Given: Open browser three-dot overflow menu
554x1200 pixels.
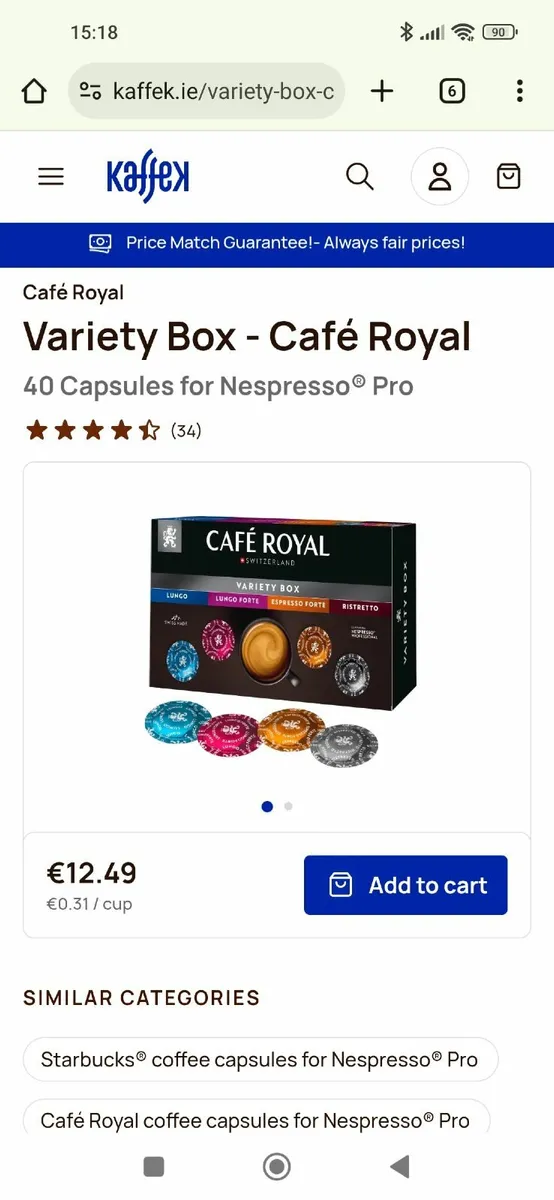Looking at the screenshot, I should click(x=519, y=92).
